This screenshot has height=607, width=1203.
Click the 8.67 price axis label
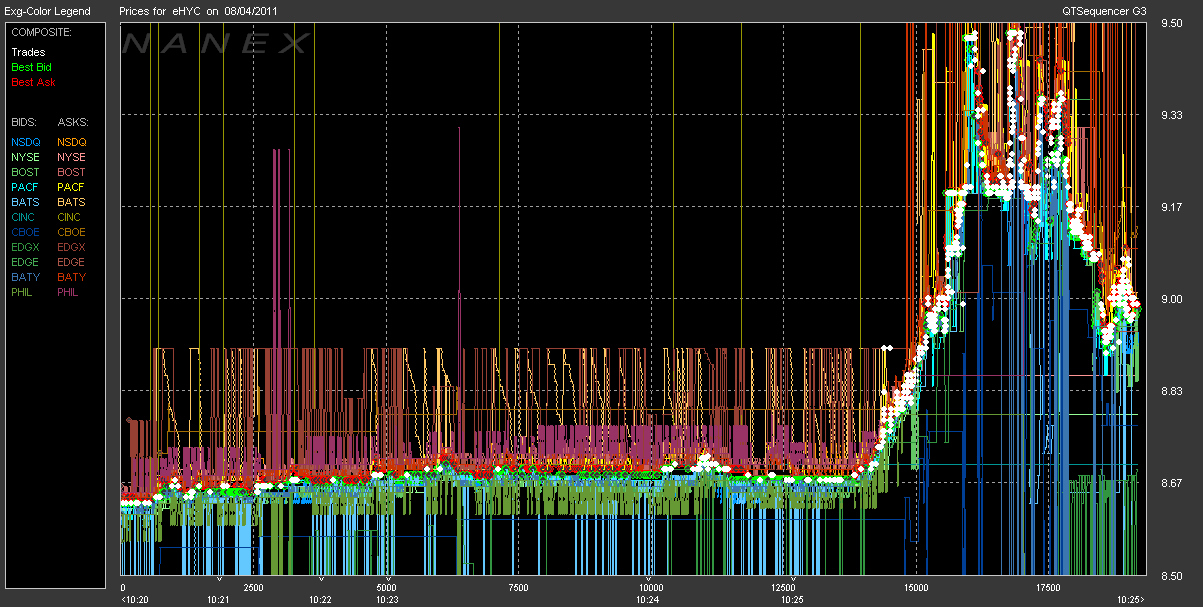(x=1172, y=483)
